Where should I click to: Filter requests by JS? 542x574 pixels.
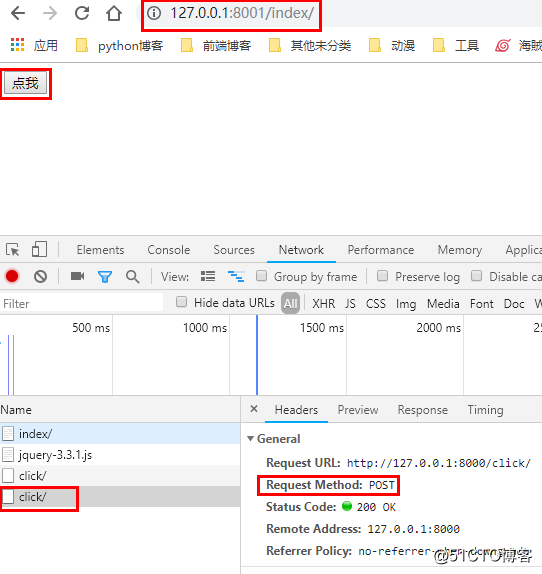pos(350,303)
